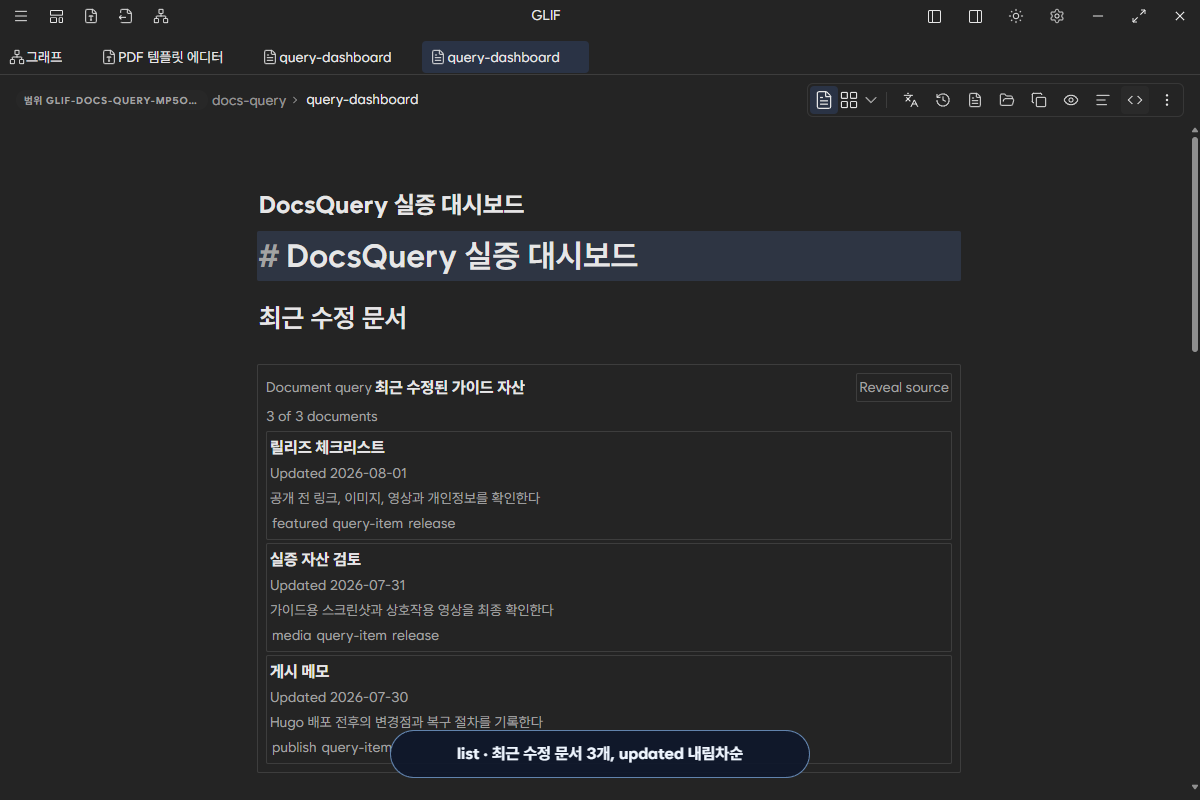Click the 3 of 3 documents count
Image resolution: width=1200 pixels, height=800 pixels.
click(x=322, y=416)
